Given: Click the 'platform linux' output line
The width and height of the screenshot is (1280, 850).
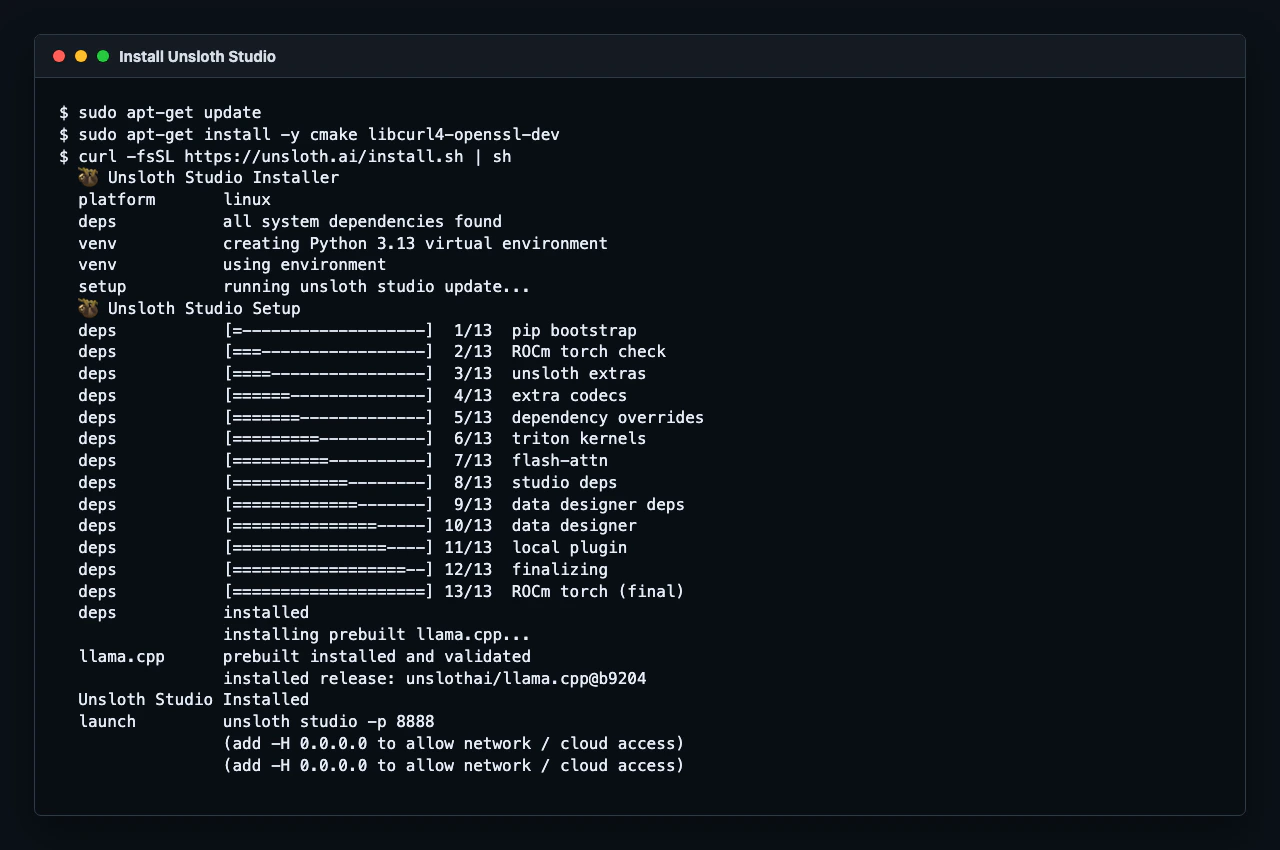Looking at the screenshot, I should pos(175,200).
